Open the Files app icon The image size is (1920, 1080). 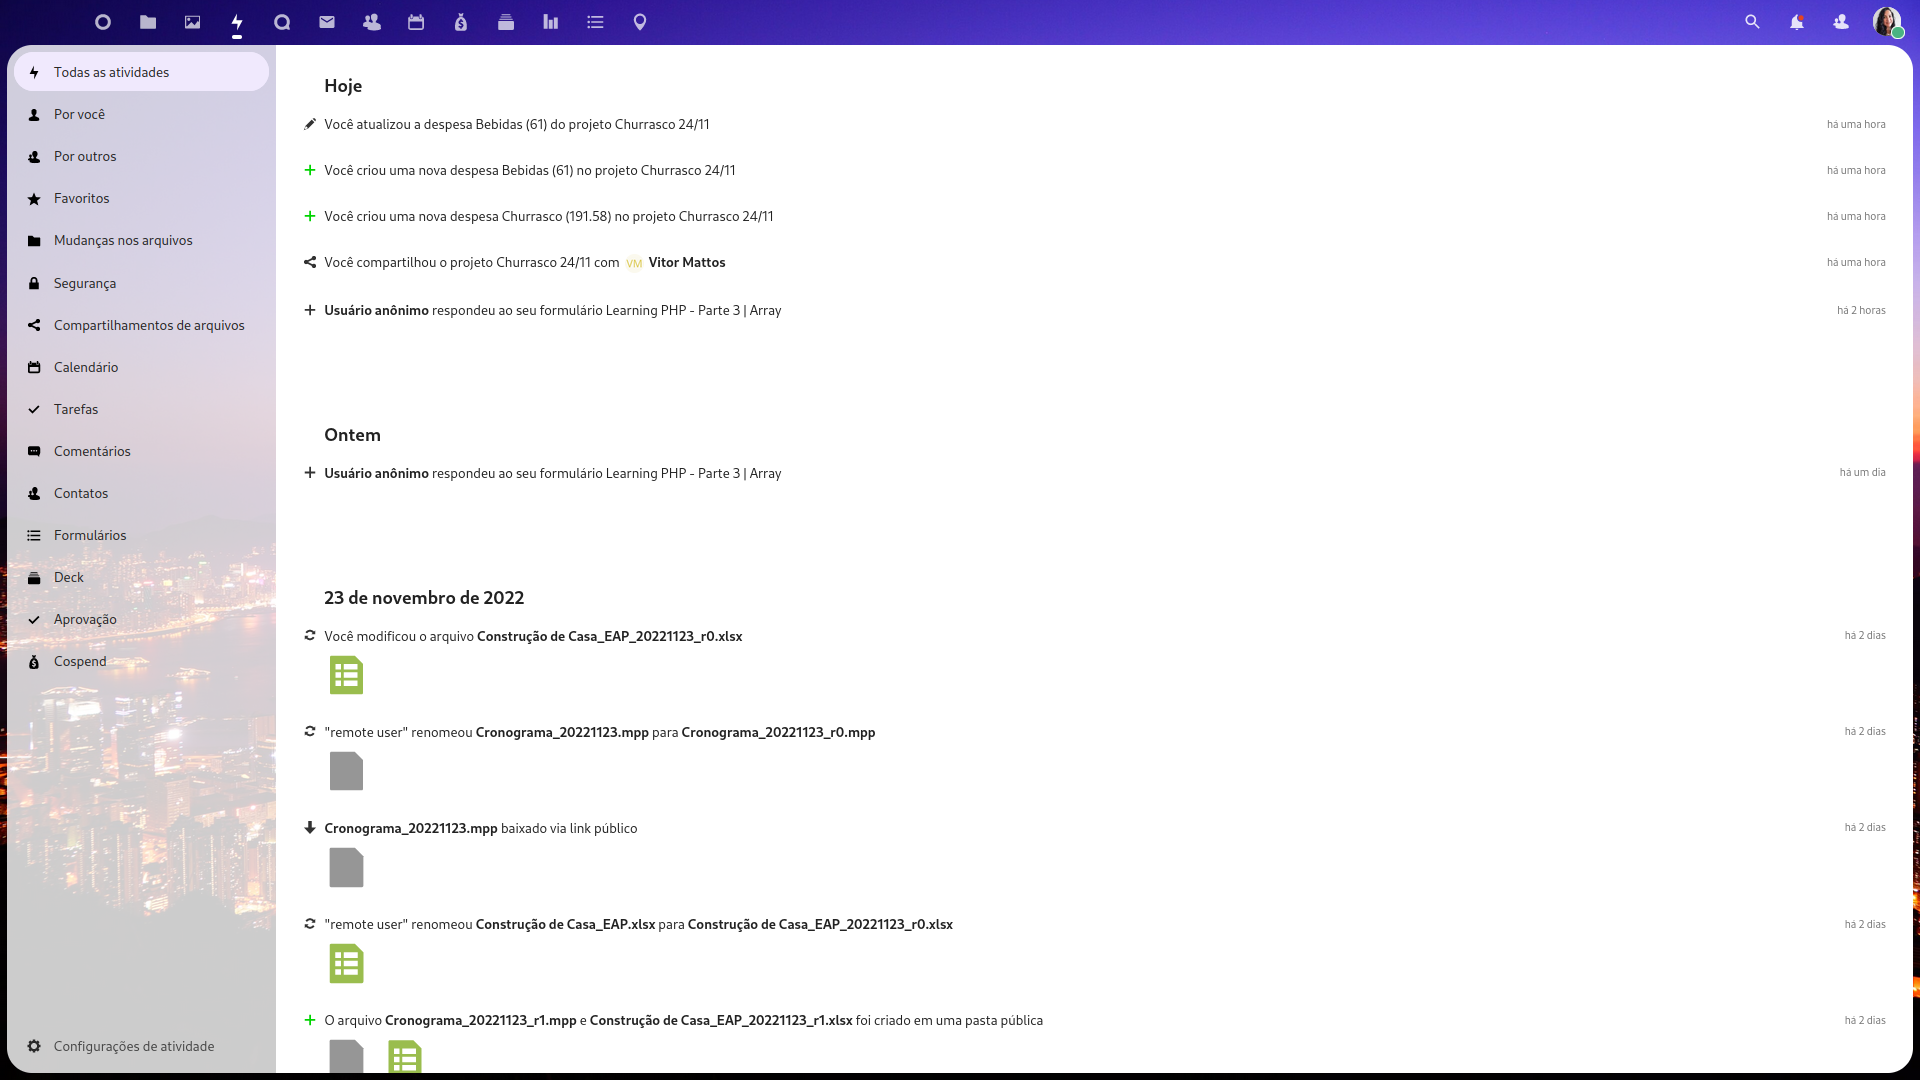[x=148, y=22]
